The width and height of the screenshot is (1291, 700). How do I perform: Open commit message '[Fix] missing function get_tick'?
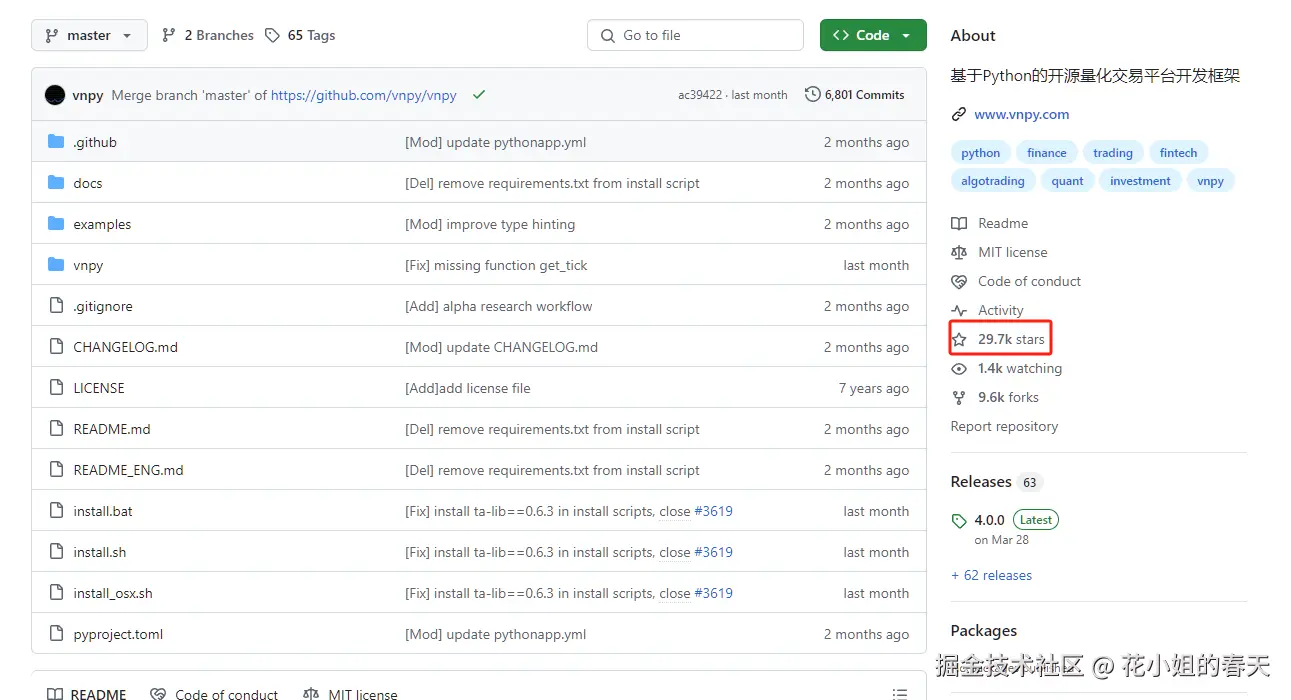pos(496,265)
